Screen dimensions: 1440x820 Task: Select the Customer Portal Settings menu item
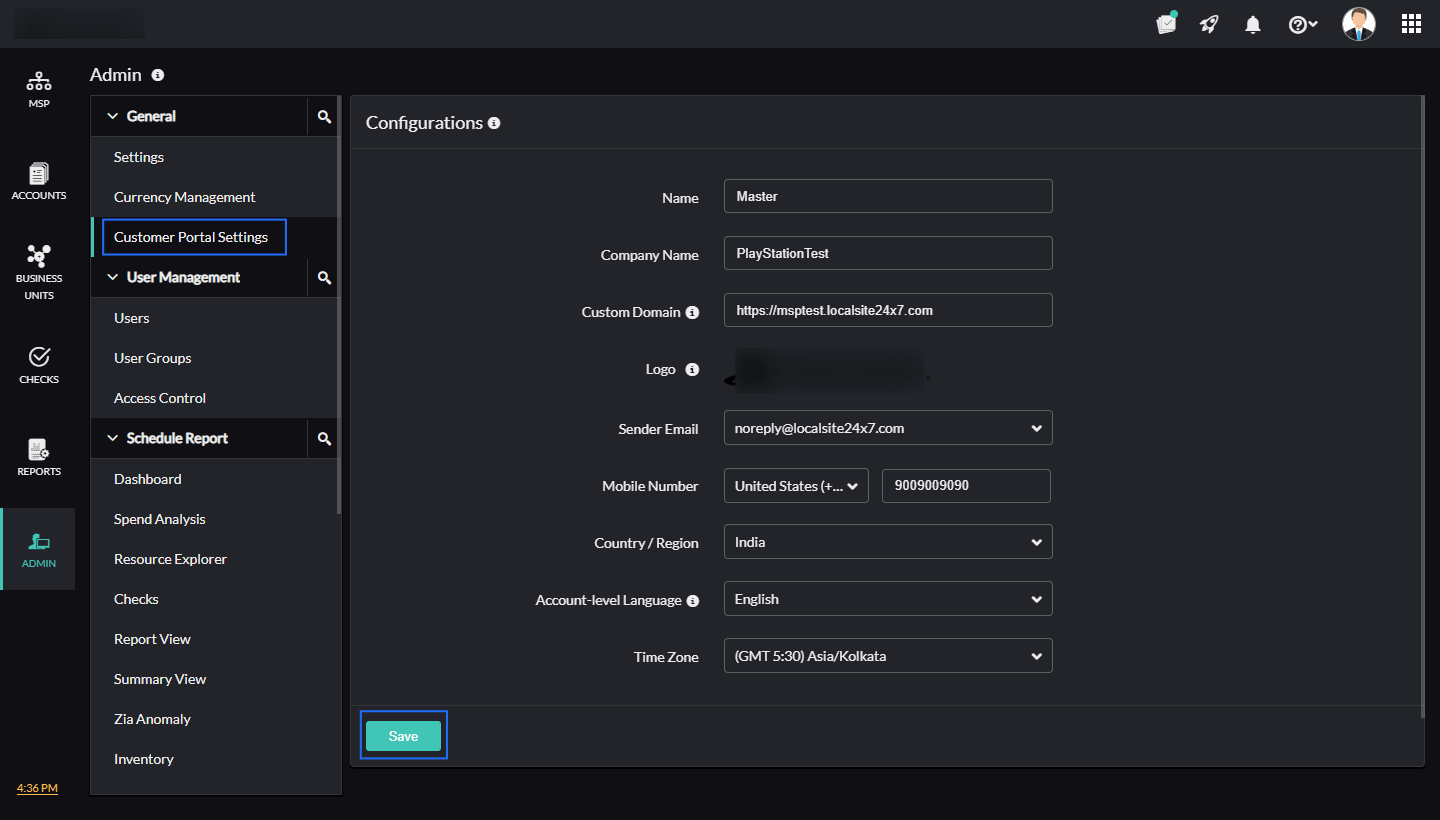pyautogui.click(x=191, y=237)
